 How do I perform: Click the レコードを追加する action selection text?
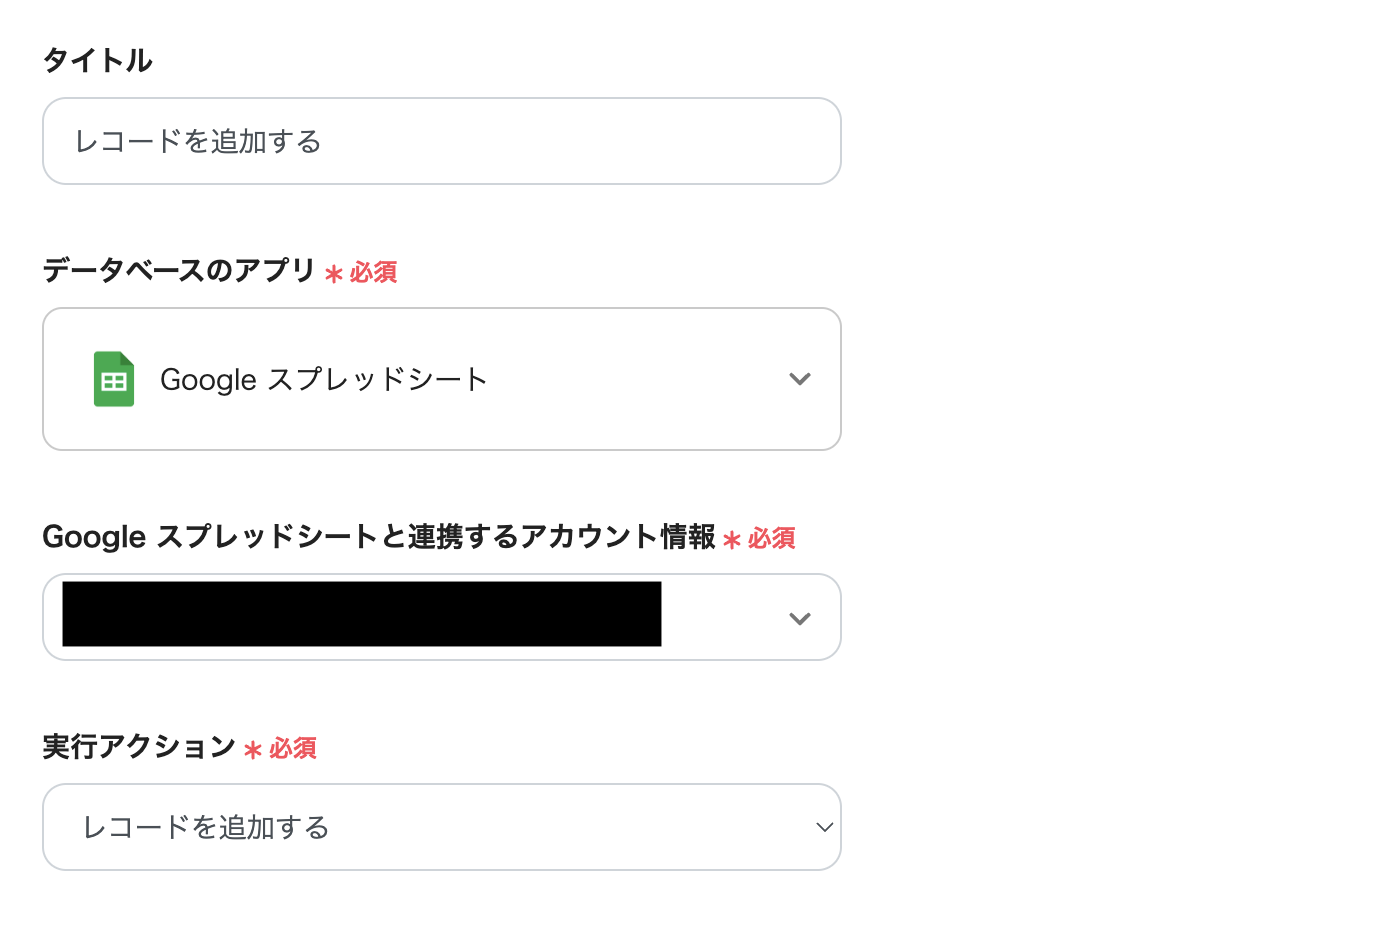206,828
